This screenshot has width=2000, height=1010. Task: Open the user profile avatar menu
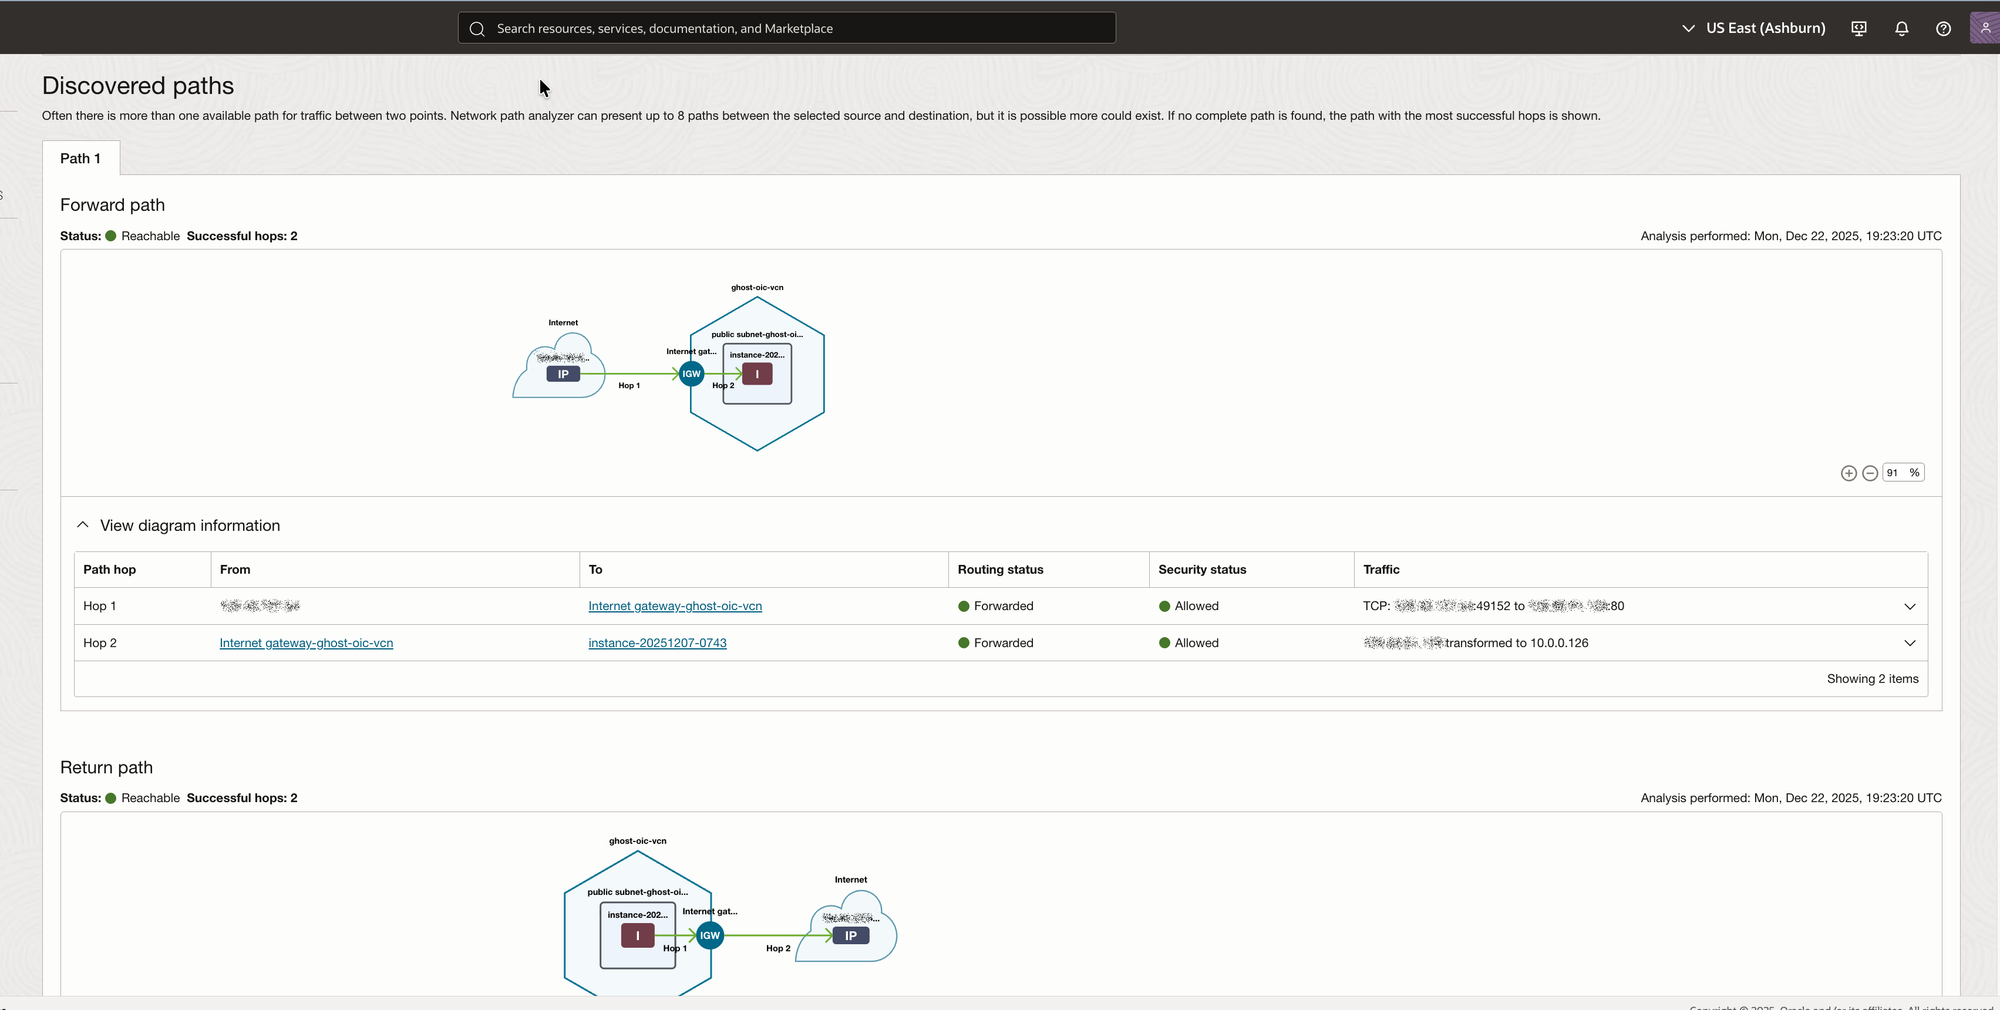tap(1984, 28)
